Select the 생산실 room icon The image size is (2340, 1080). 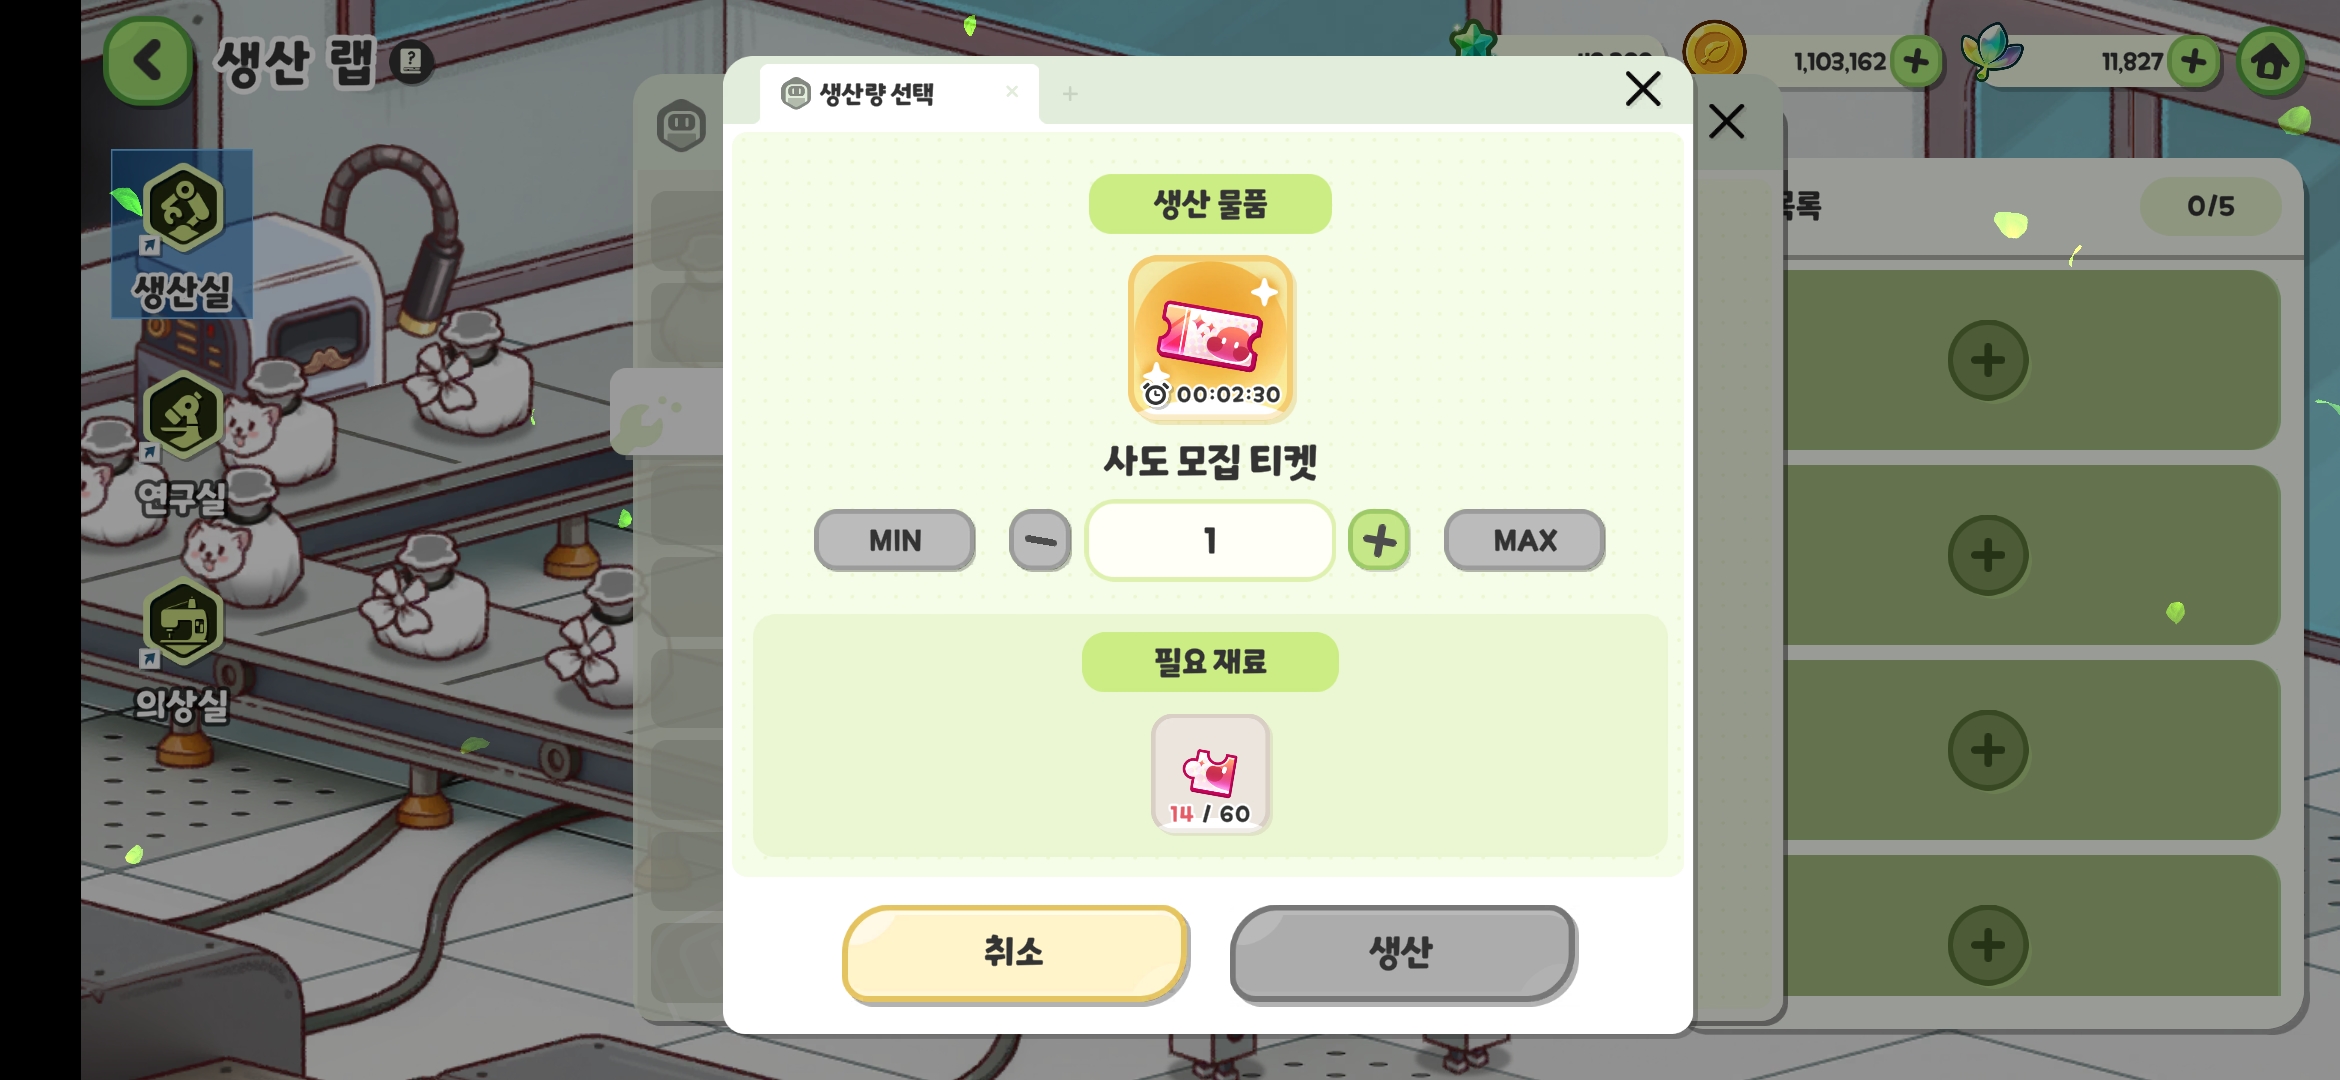[x=183, y=208]
